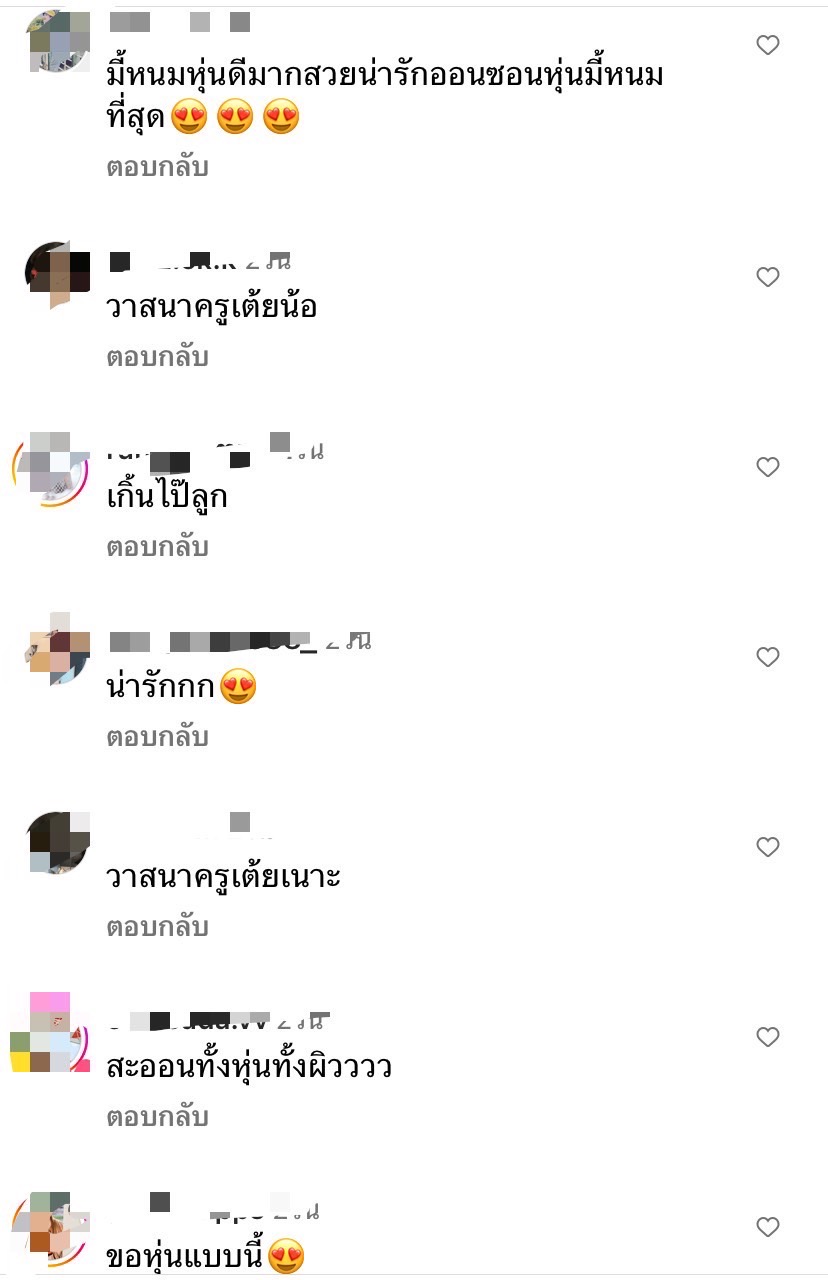
Task: Like the top comment about มี้หนม
Action: click(767, 45)
